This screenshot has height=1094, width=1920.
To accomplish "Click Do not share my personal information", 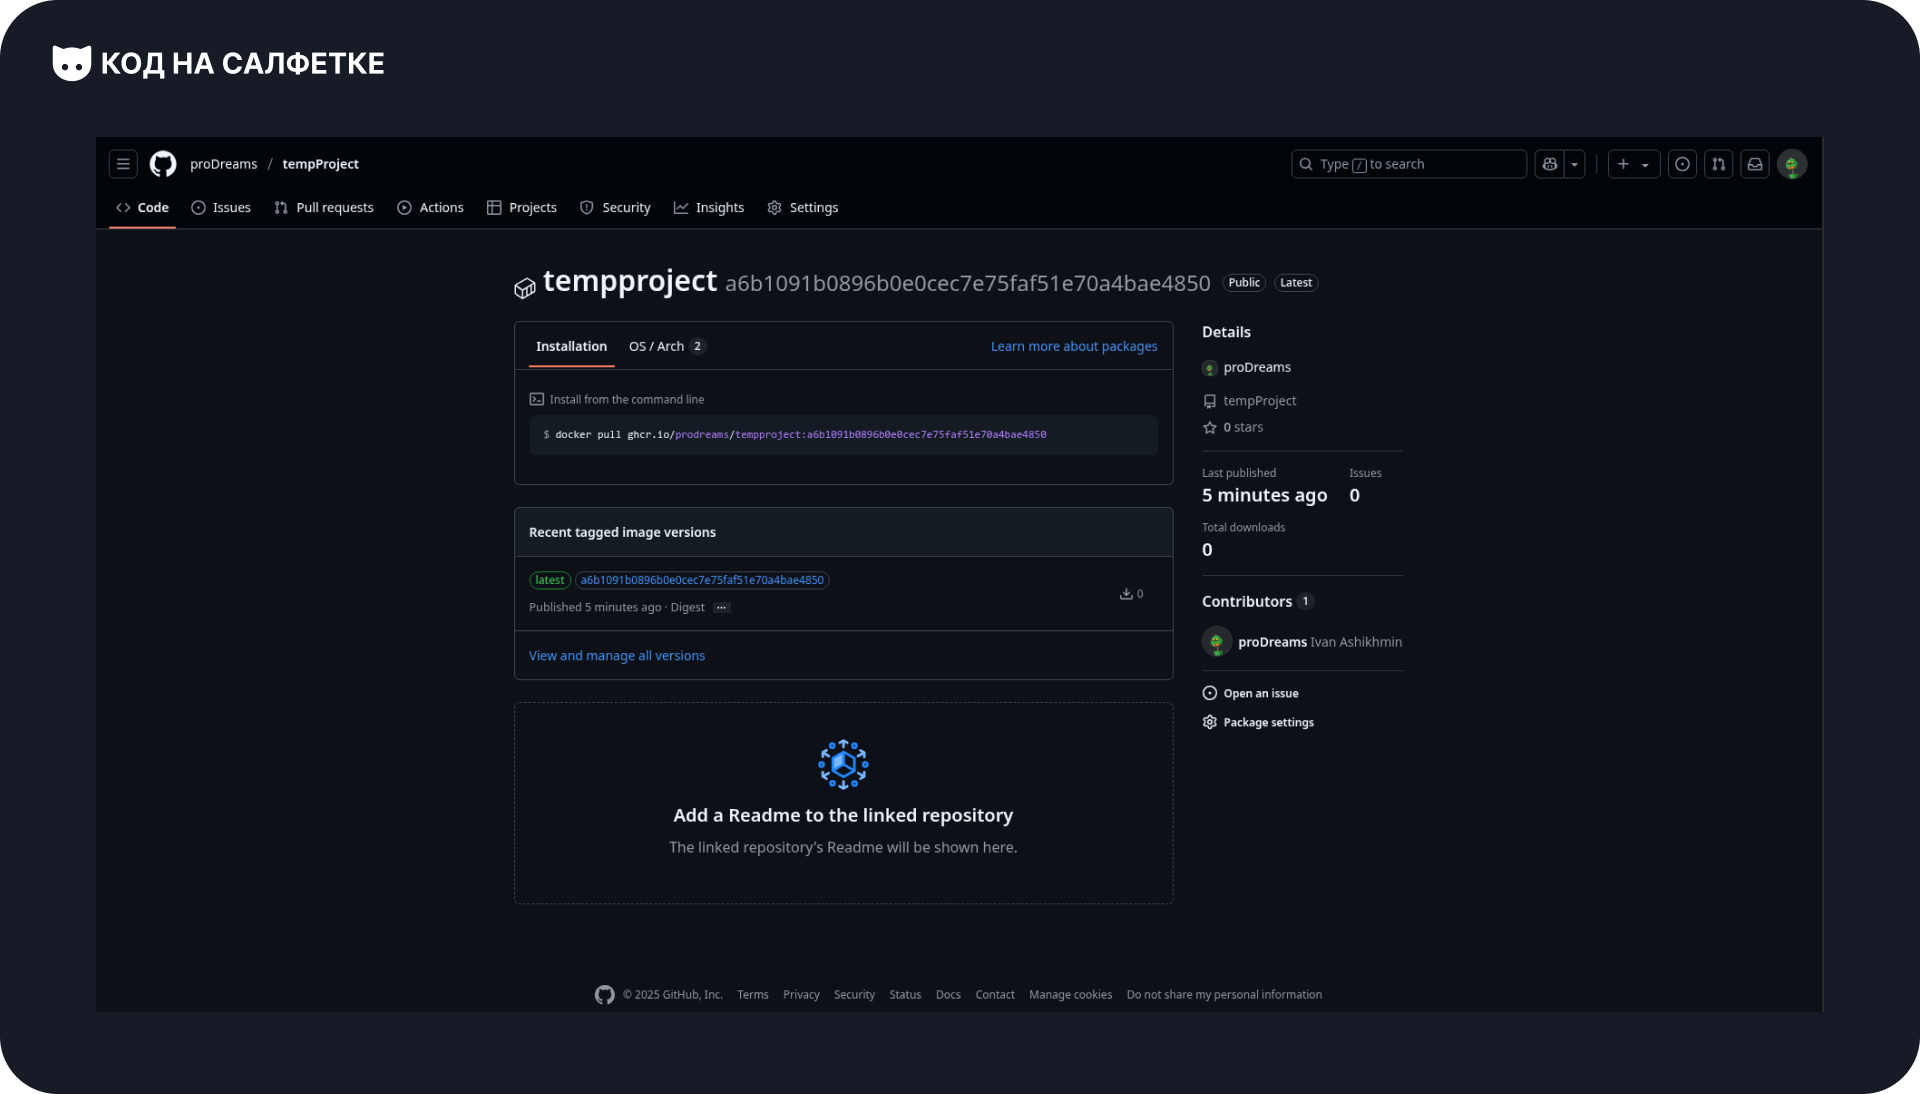I will click(x=1224, y=995).
